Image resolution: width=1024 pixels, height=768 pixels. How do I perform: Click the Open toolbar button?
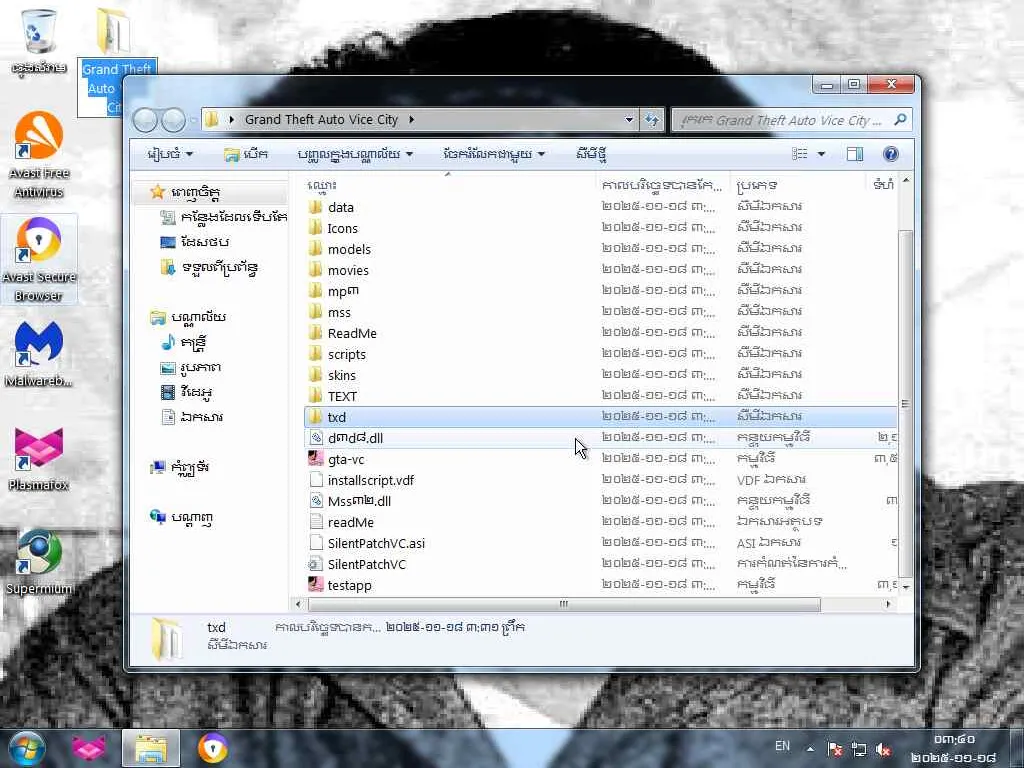click(246, 155)
